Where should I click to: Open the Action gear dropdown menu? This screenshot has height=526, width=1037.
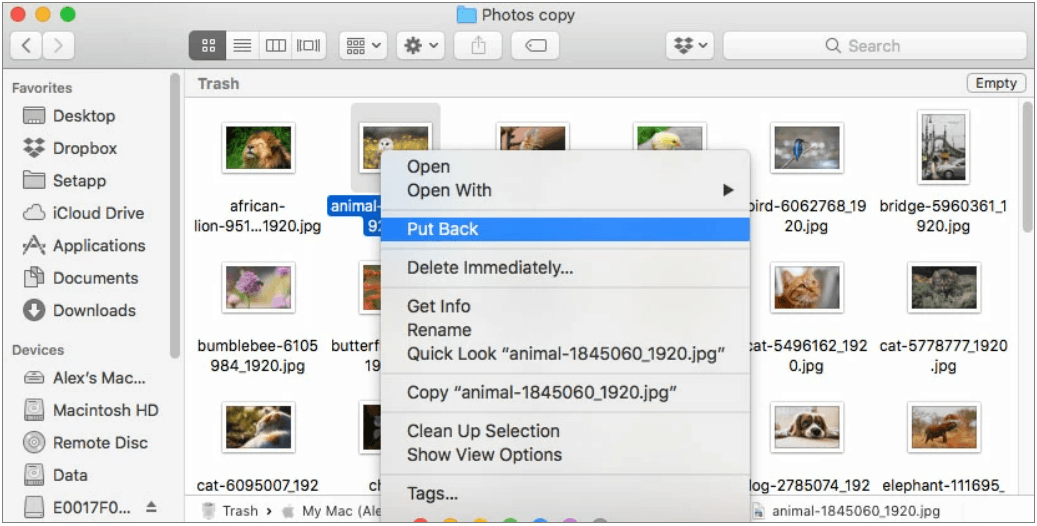click(x=420, y=46)
